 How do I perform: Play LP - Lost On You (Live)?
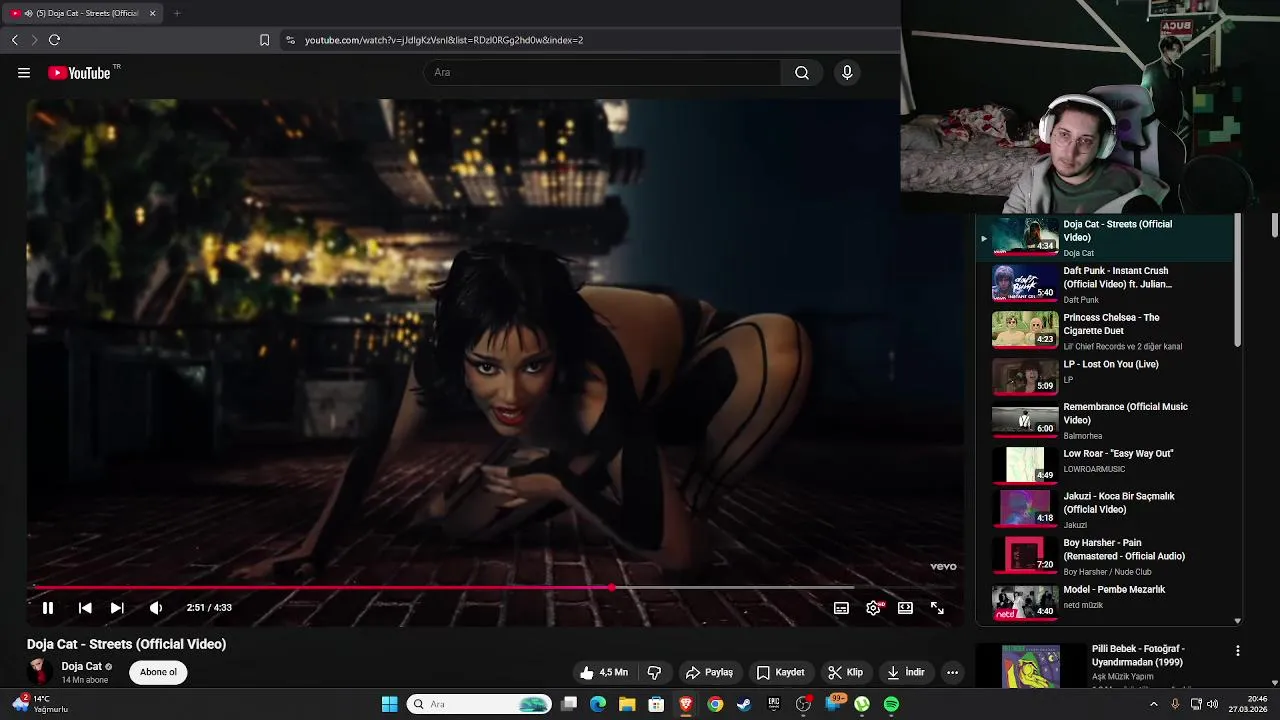pos(1105,376)
